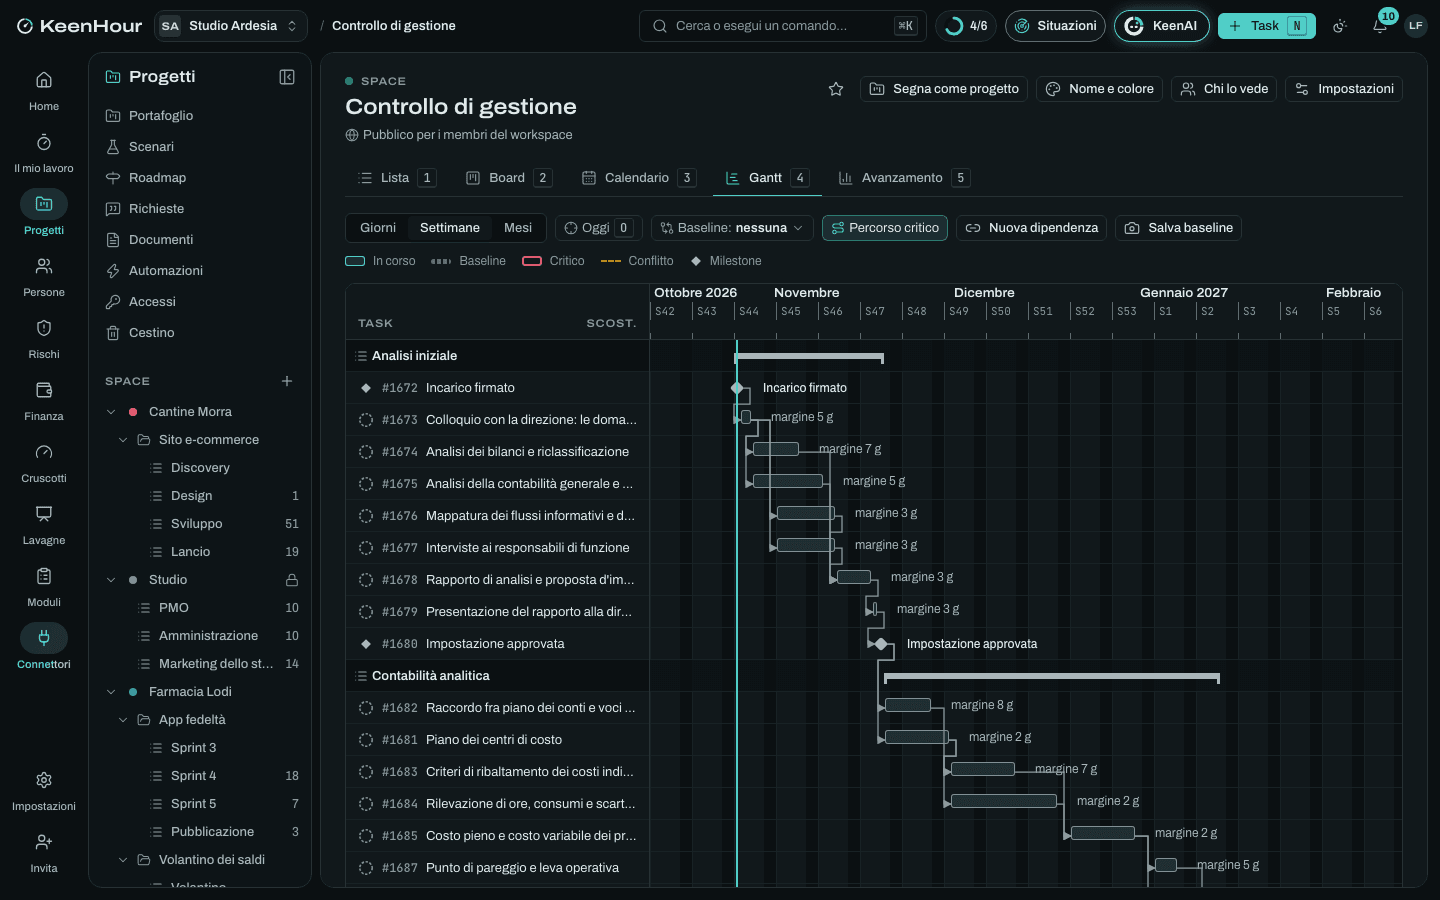The width and height of the screenshot is (1440, 900).
Task: Jump to today with Oggi button
Action: tap(598, 228)
